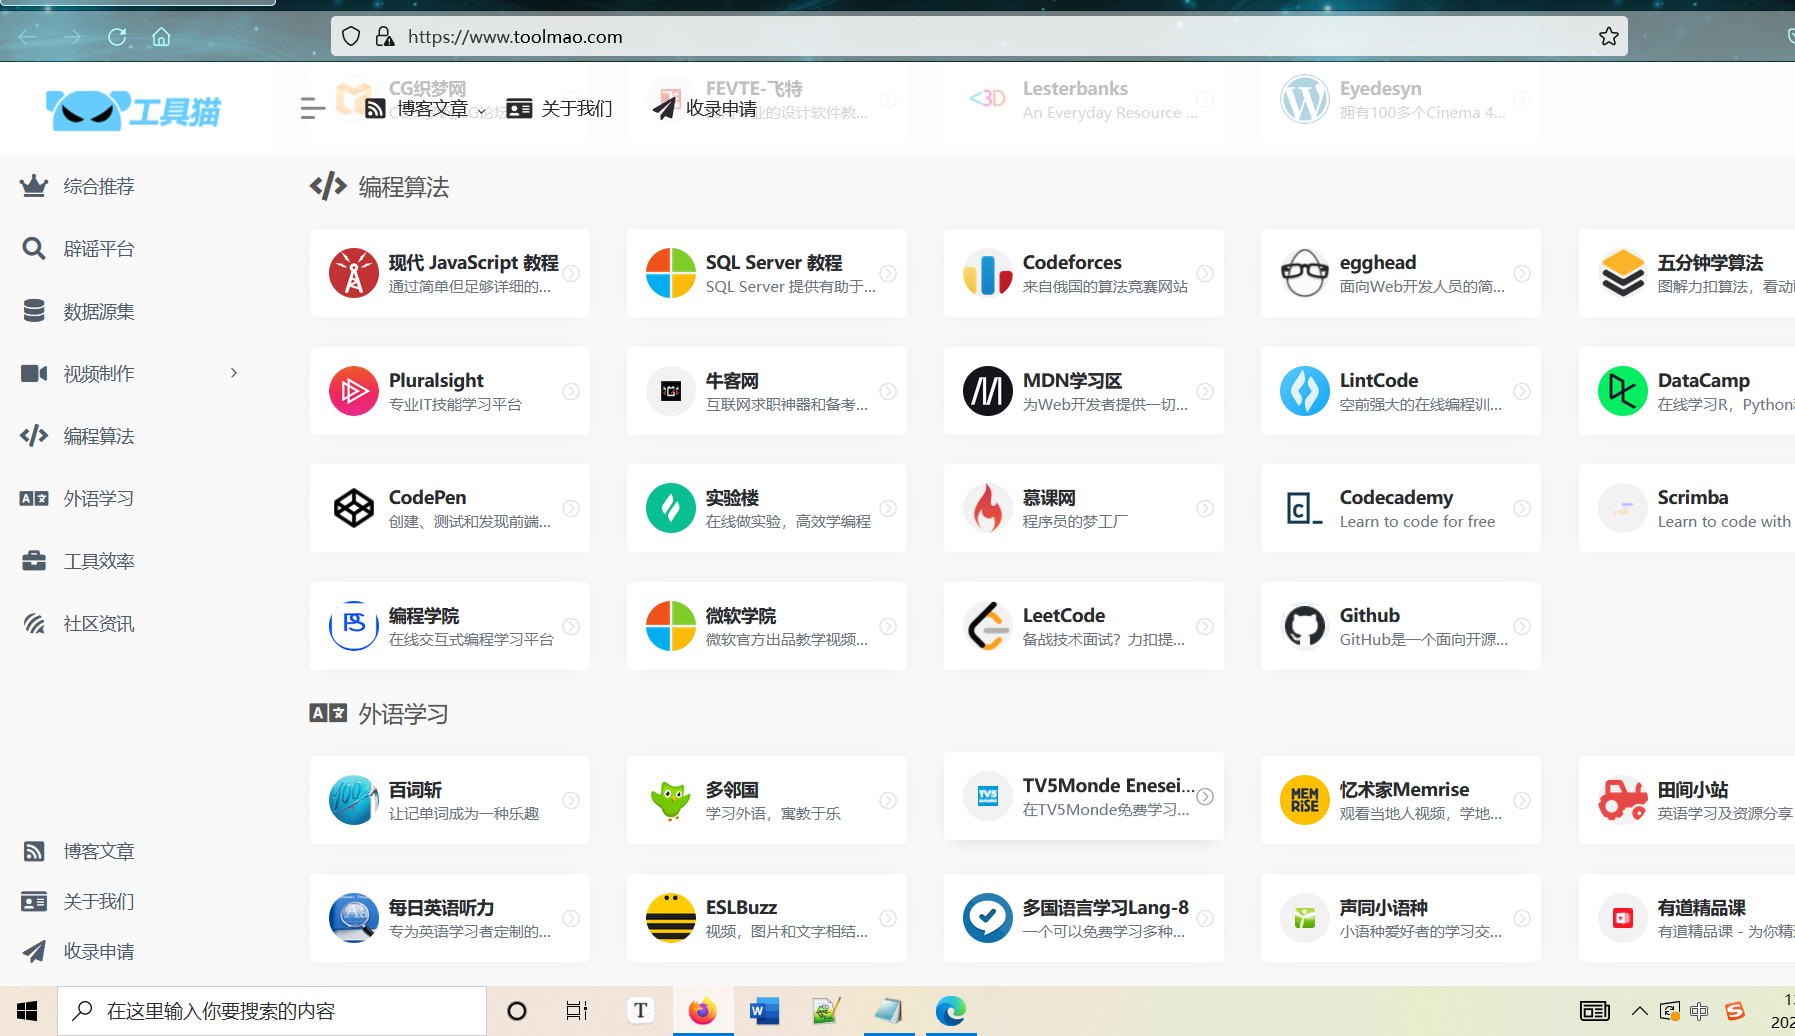This screenshot has height=1036, width=1795.
Task: Click the Codecademy logo icon
Action: (1305, 508)
